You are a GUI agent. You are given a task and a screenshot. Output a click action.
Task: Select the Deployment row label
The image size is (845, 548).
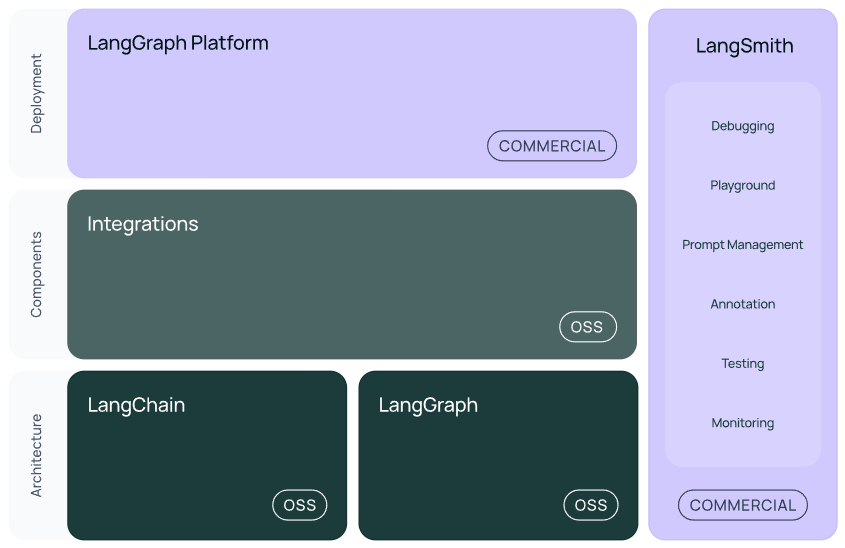(36, 93)
